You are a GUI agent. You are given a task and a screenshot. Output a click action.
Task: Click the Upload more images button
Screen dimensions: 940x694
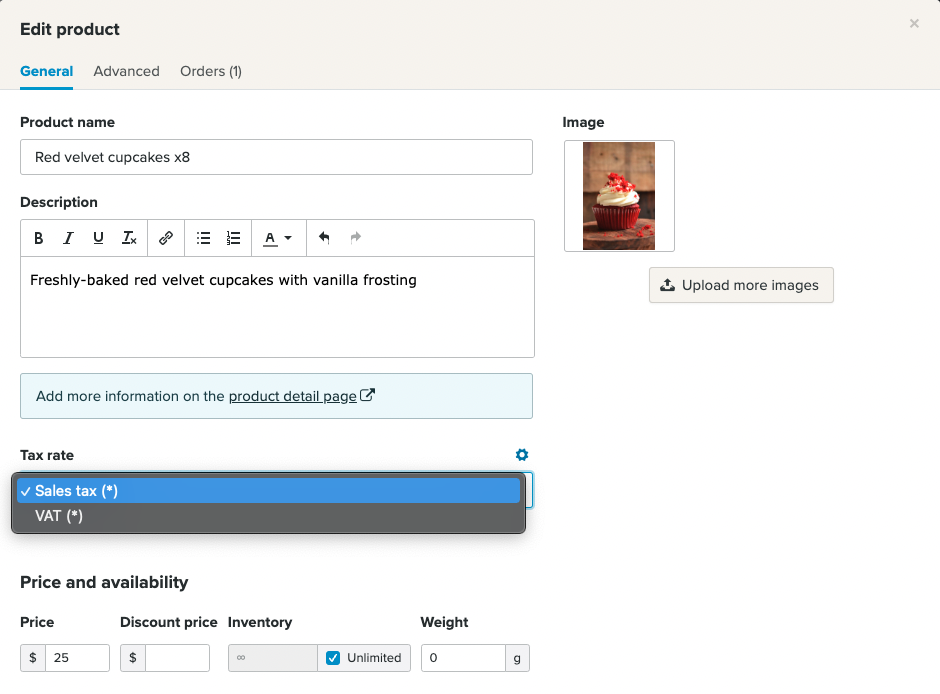[x=741, y=285]
